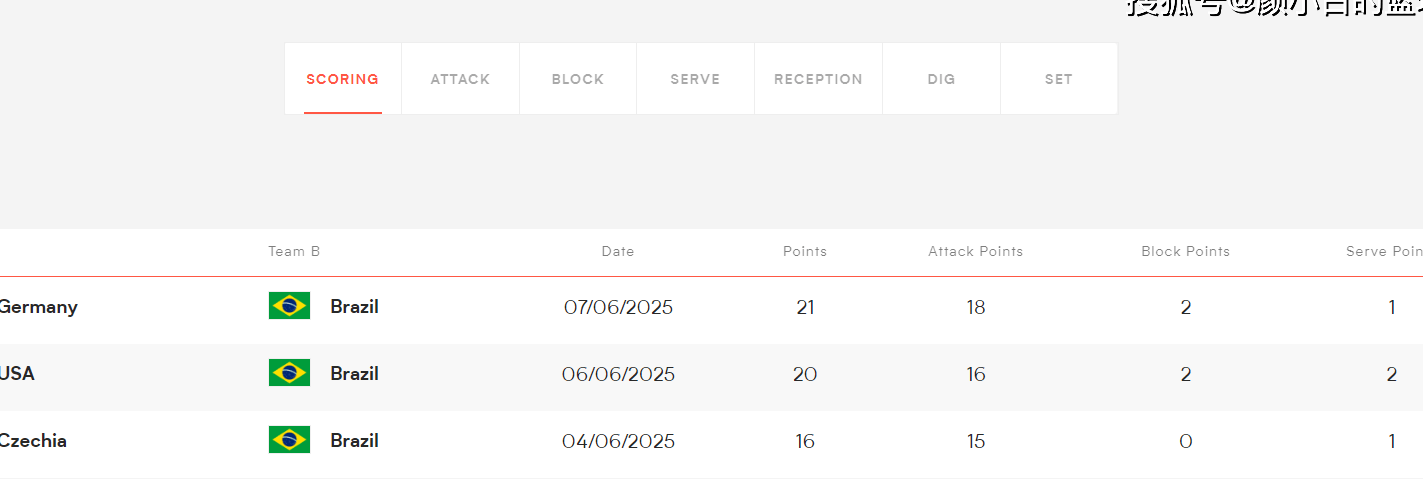Image resolution: width=1423 pixels, height=479 pixels.
Task: Sort by the Points column header
Action: (805, 251)
